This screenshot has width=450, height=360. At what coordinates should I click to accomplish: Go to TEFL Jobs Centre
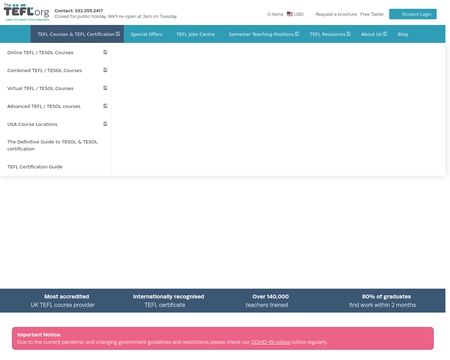[x=195, y=34]
